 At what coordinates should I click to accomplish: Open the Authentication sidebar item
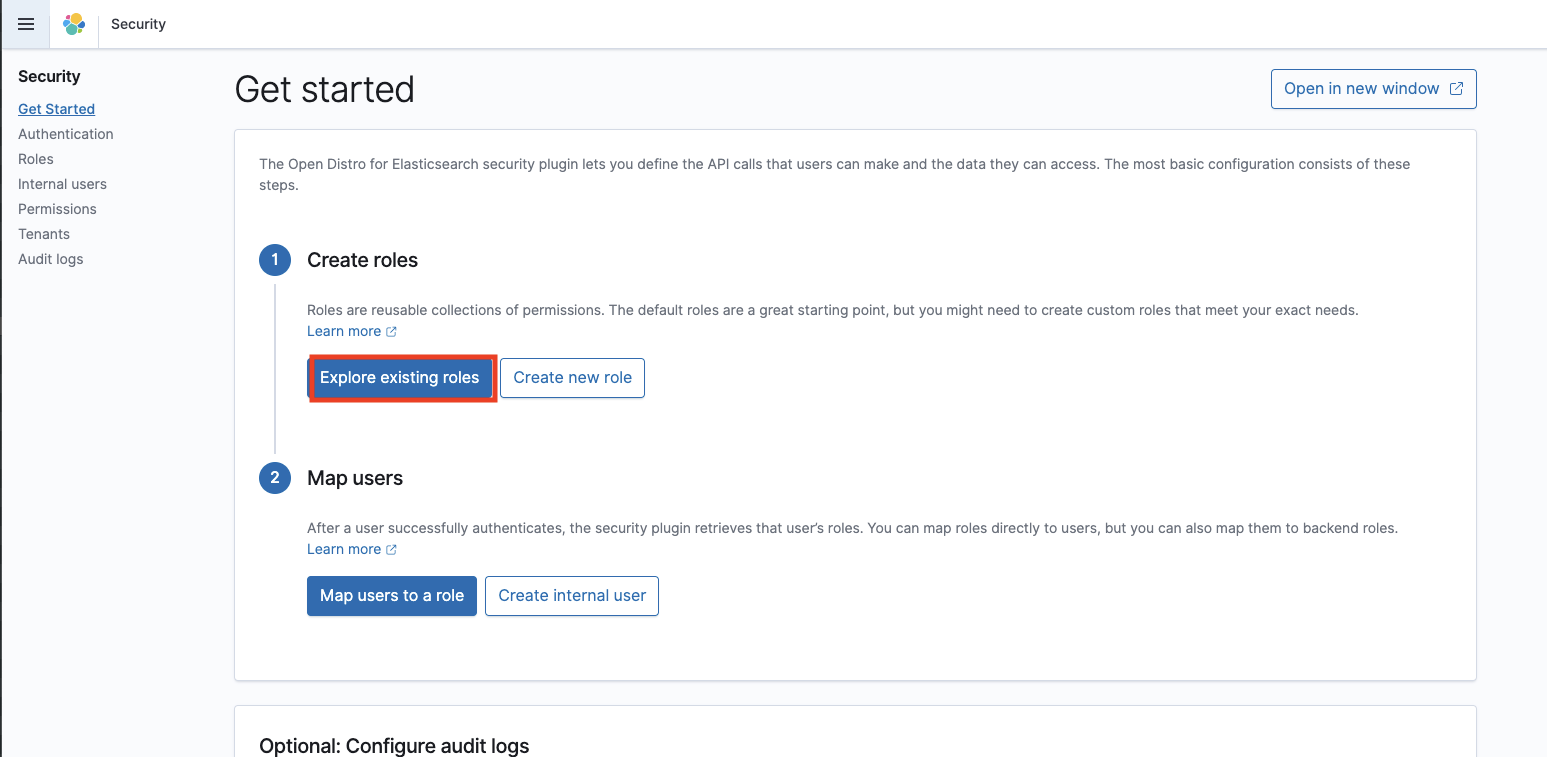[x=66, y=134]
